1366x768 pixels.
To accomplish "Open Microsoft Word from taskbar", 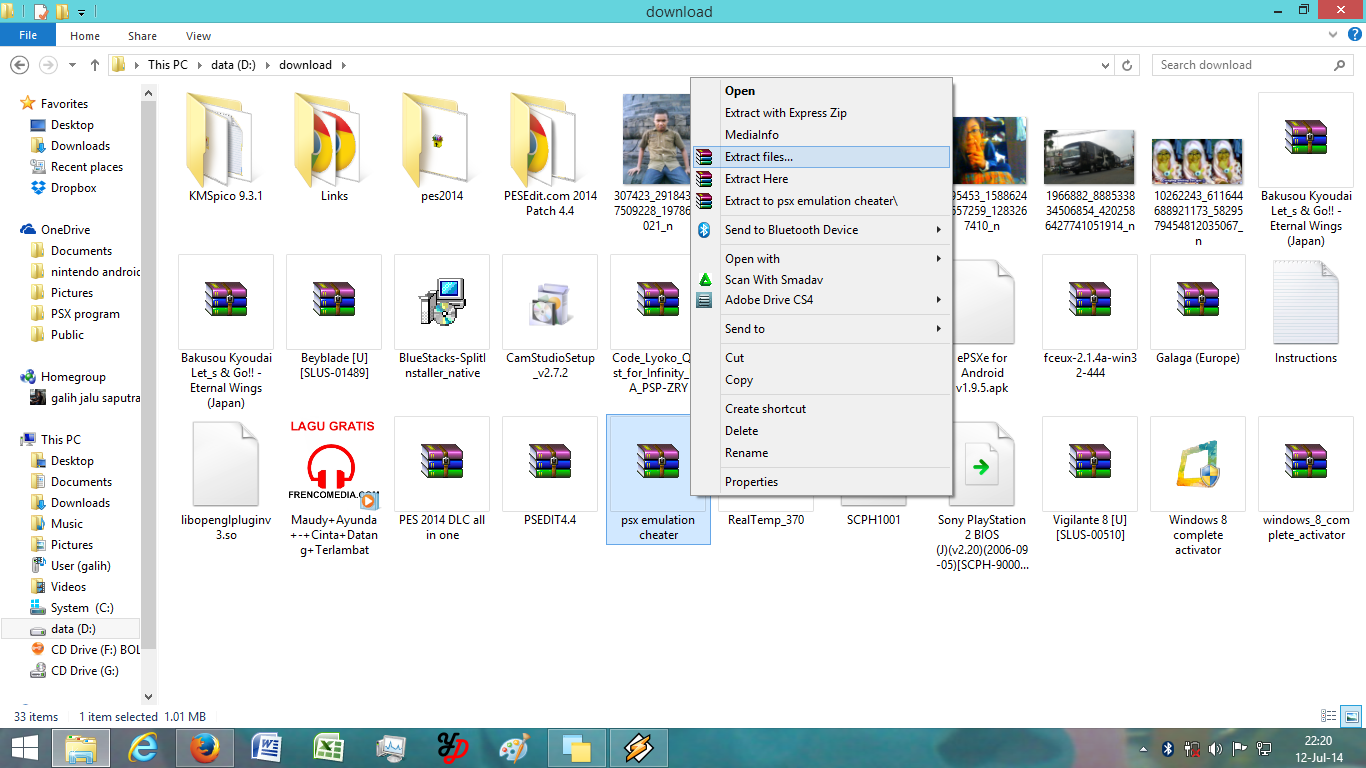I will (267, 748).
